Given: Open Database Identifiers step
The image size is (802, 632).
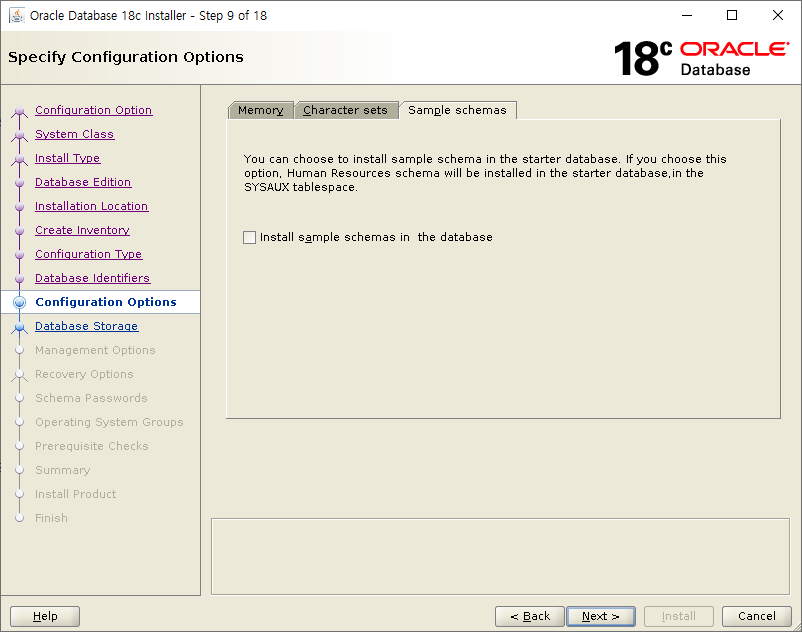Looking at the screenshot, I should click(93, 278).
